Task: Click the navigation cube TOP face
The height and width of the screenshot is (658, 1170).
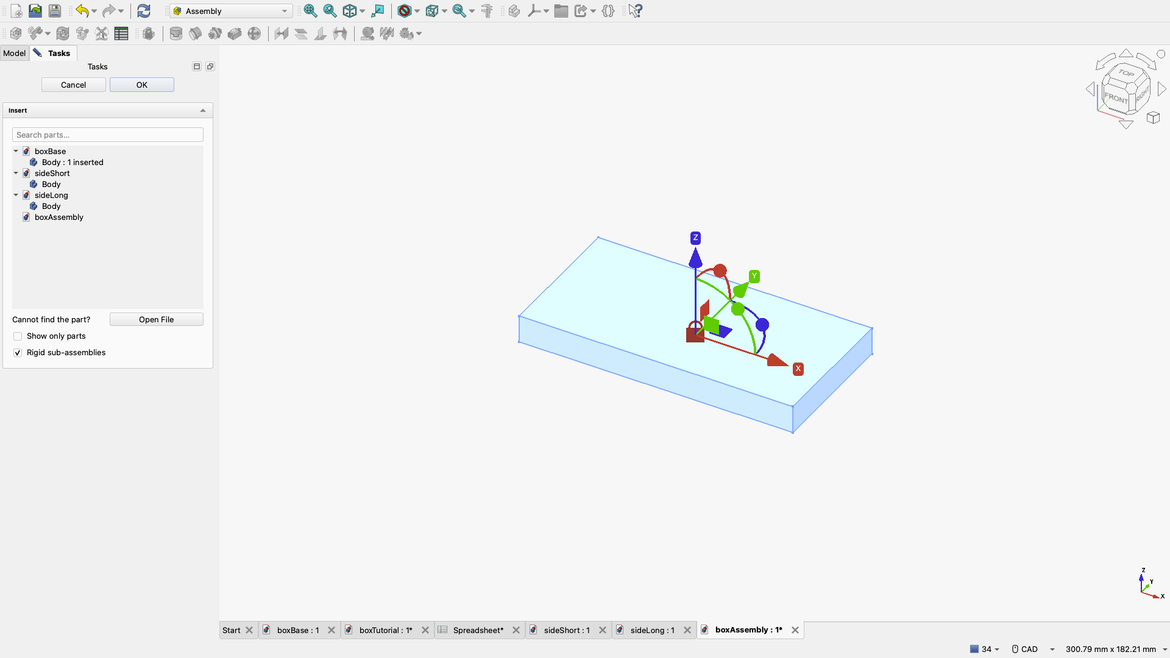Action: 1126,73
